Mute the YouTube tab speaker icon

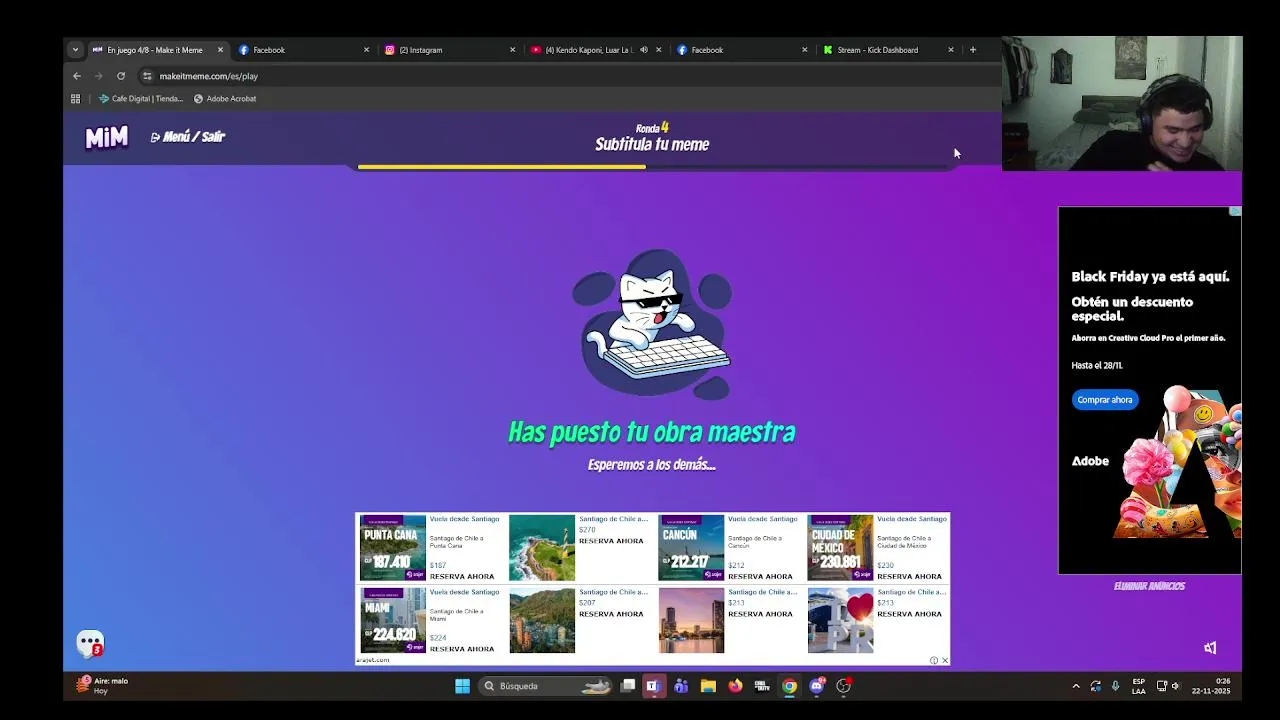tap(644, 50)
